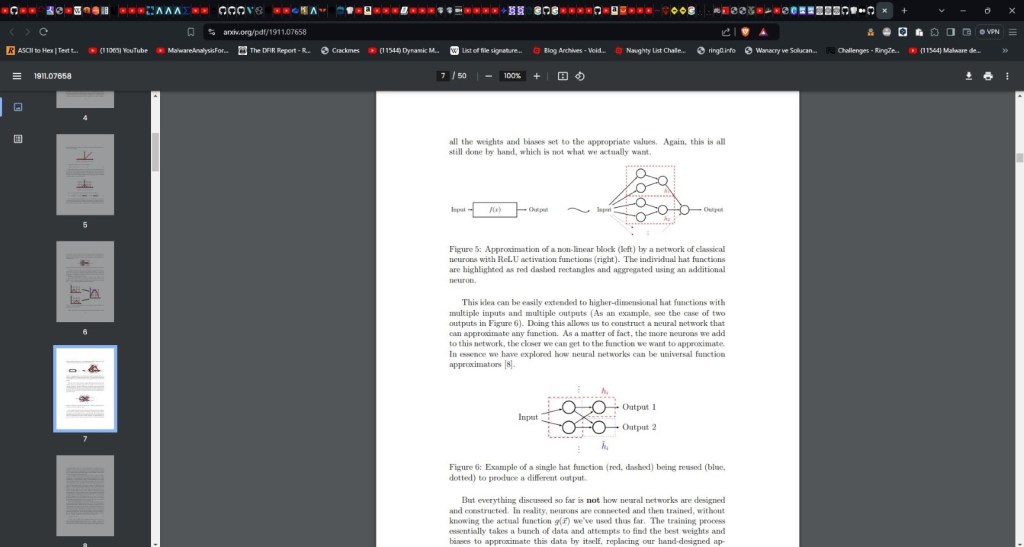The width and height of the screenshot is (1024, 547).
Task: Switch to thumbnails view in sidebar
Action: point(17,106)
